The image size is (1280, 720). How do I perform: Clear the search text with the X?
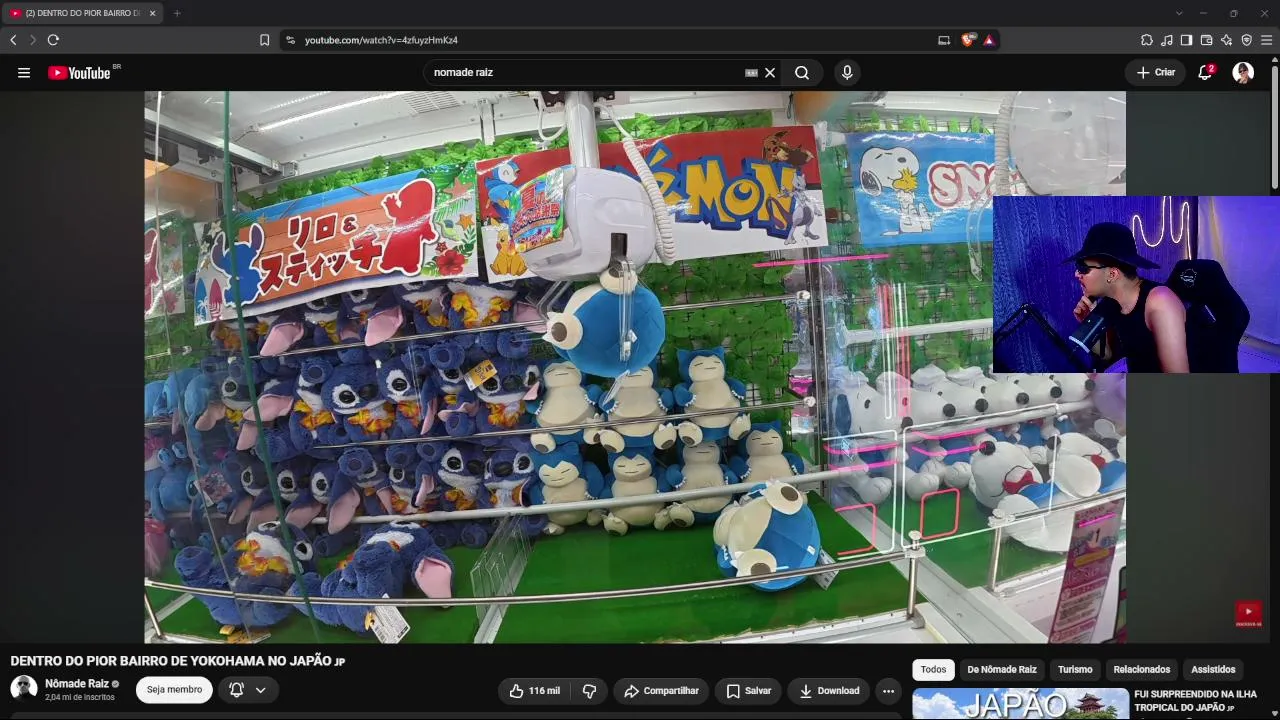pyautogui.click(x=770, y=72)
